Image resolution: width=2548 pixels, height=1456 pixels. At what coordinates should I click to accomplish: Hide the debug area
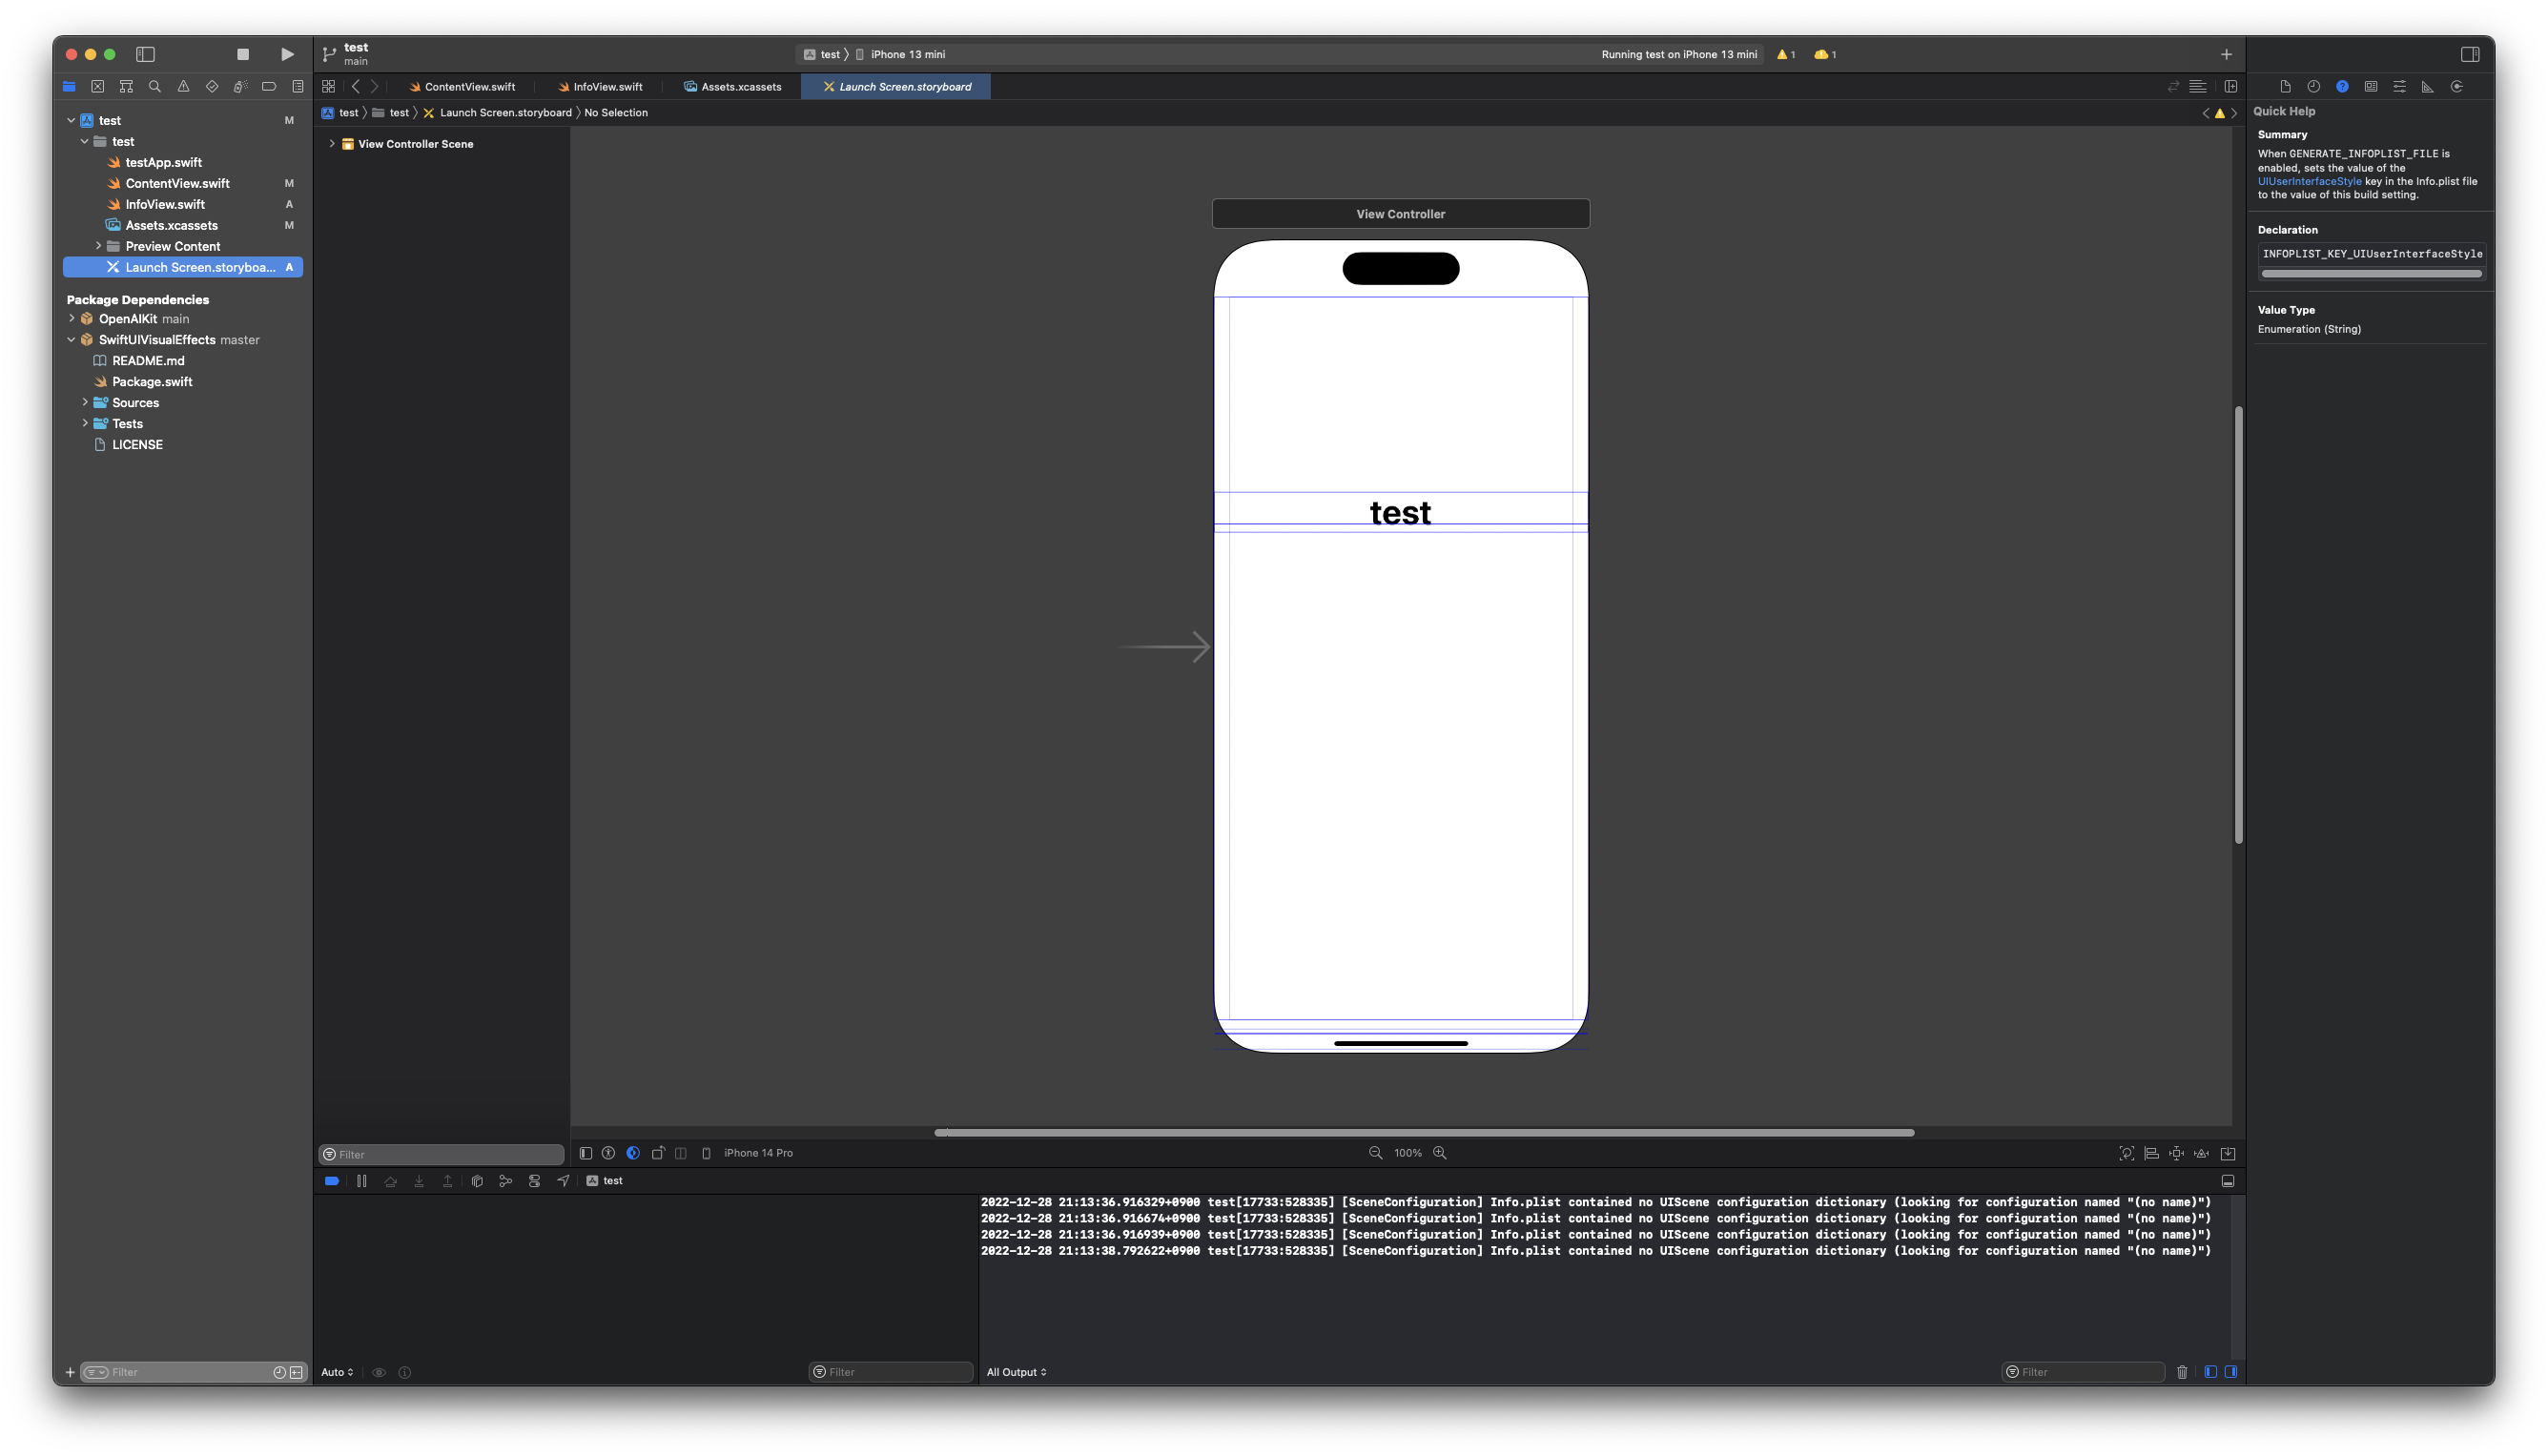pos(2228,1181)
